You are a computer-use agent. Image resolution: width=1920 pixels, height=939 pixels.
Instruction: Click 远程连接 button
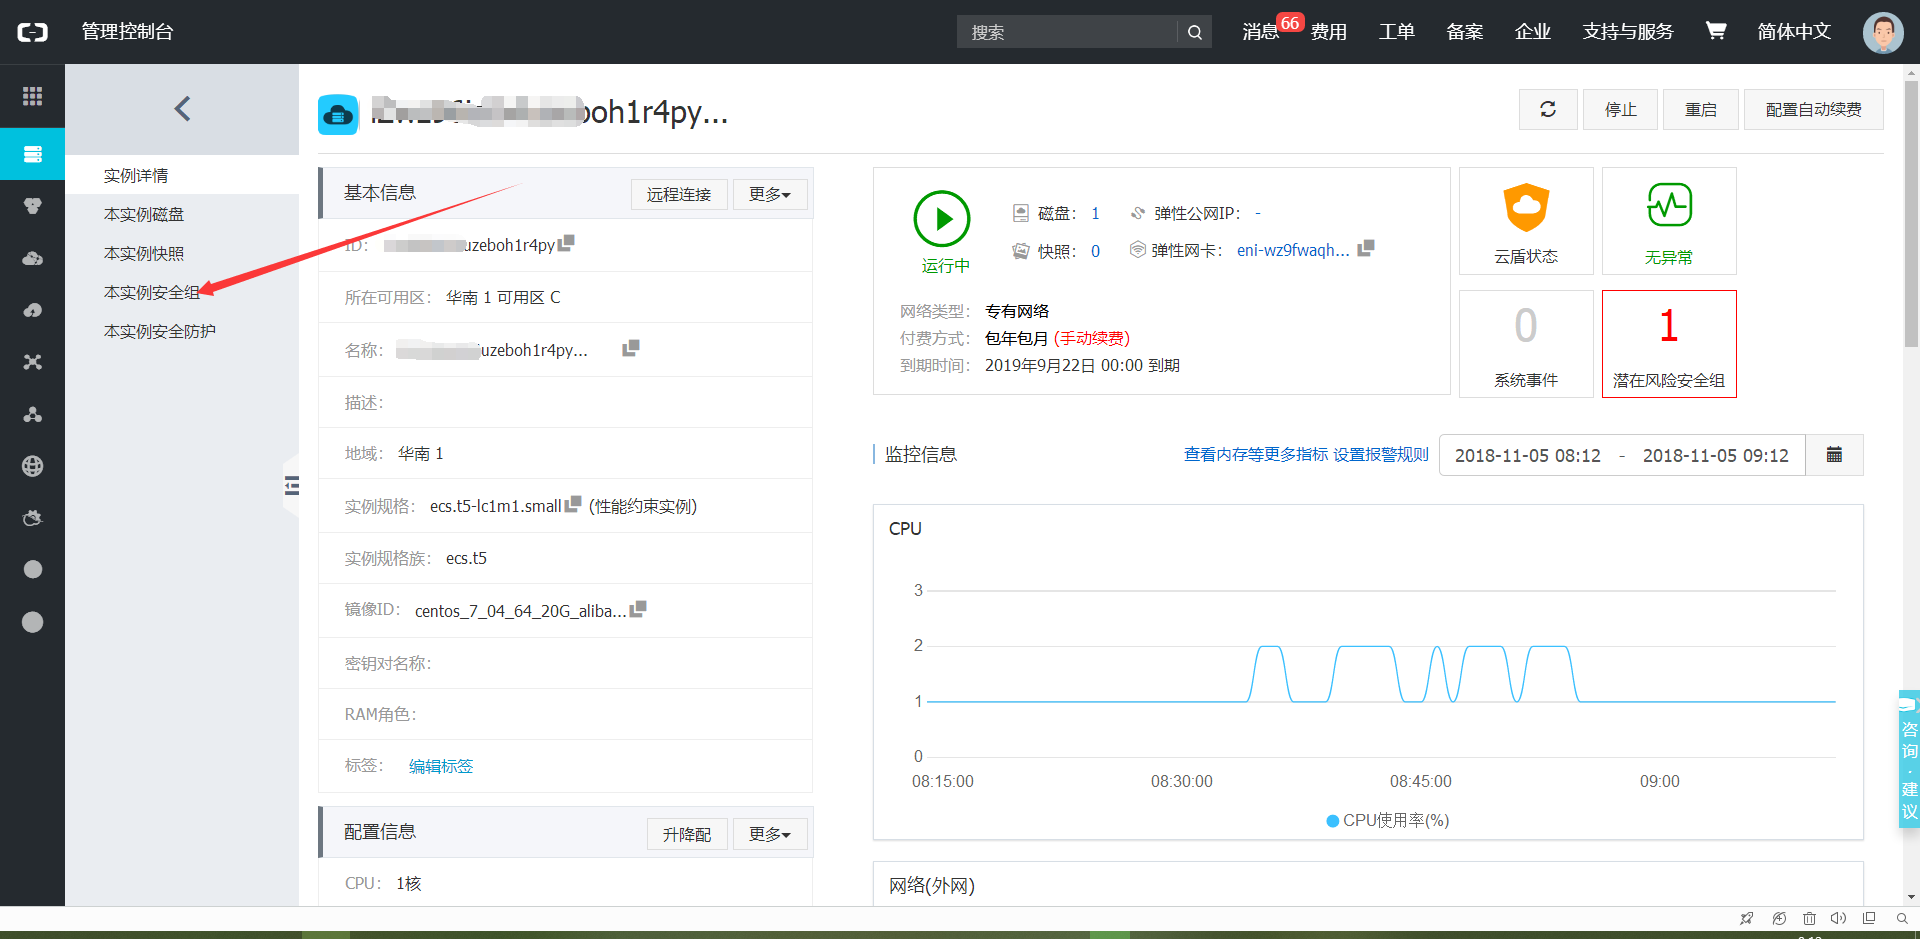tap(679, 194)
